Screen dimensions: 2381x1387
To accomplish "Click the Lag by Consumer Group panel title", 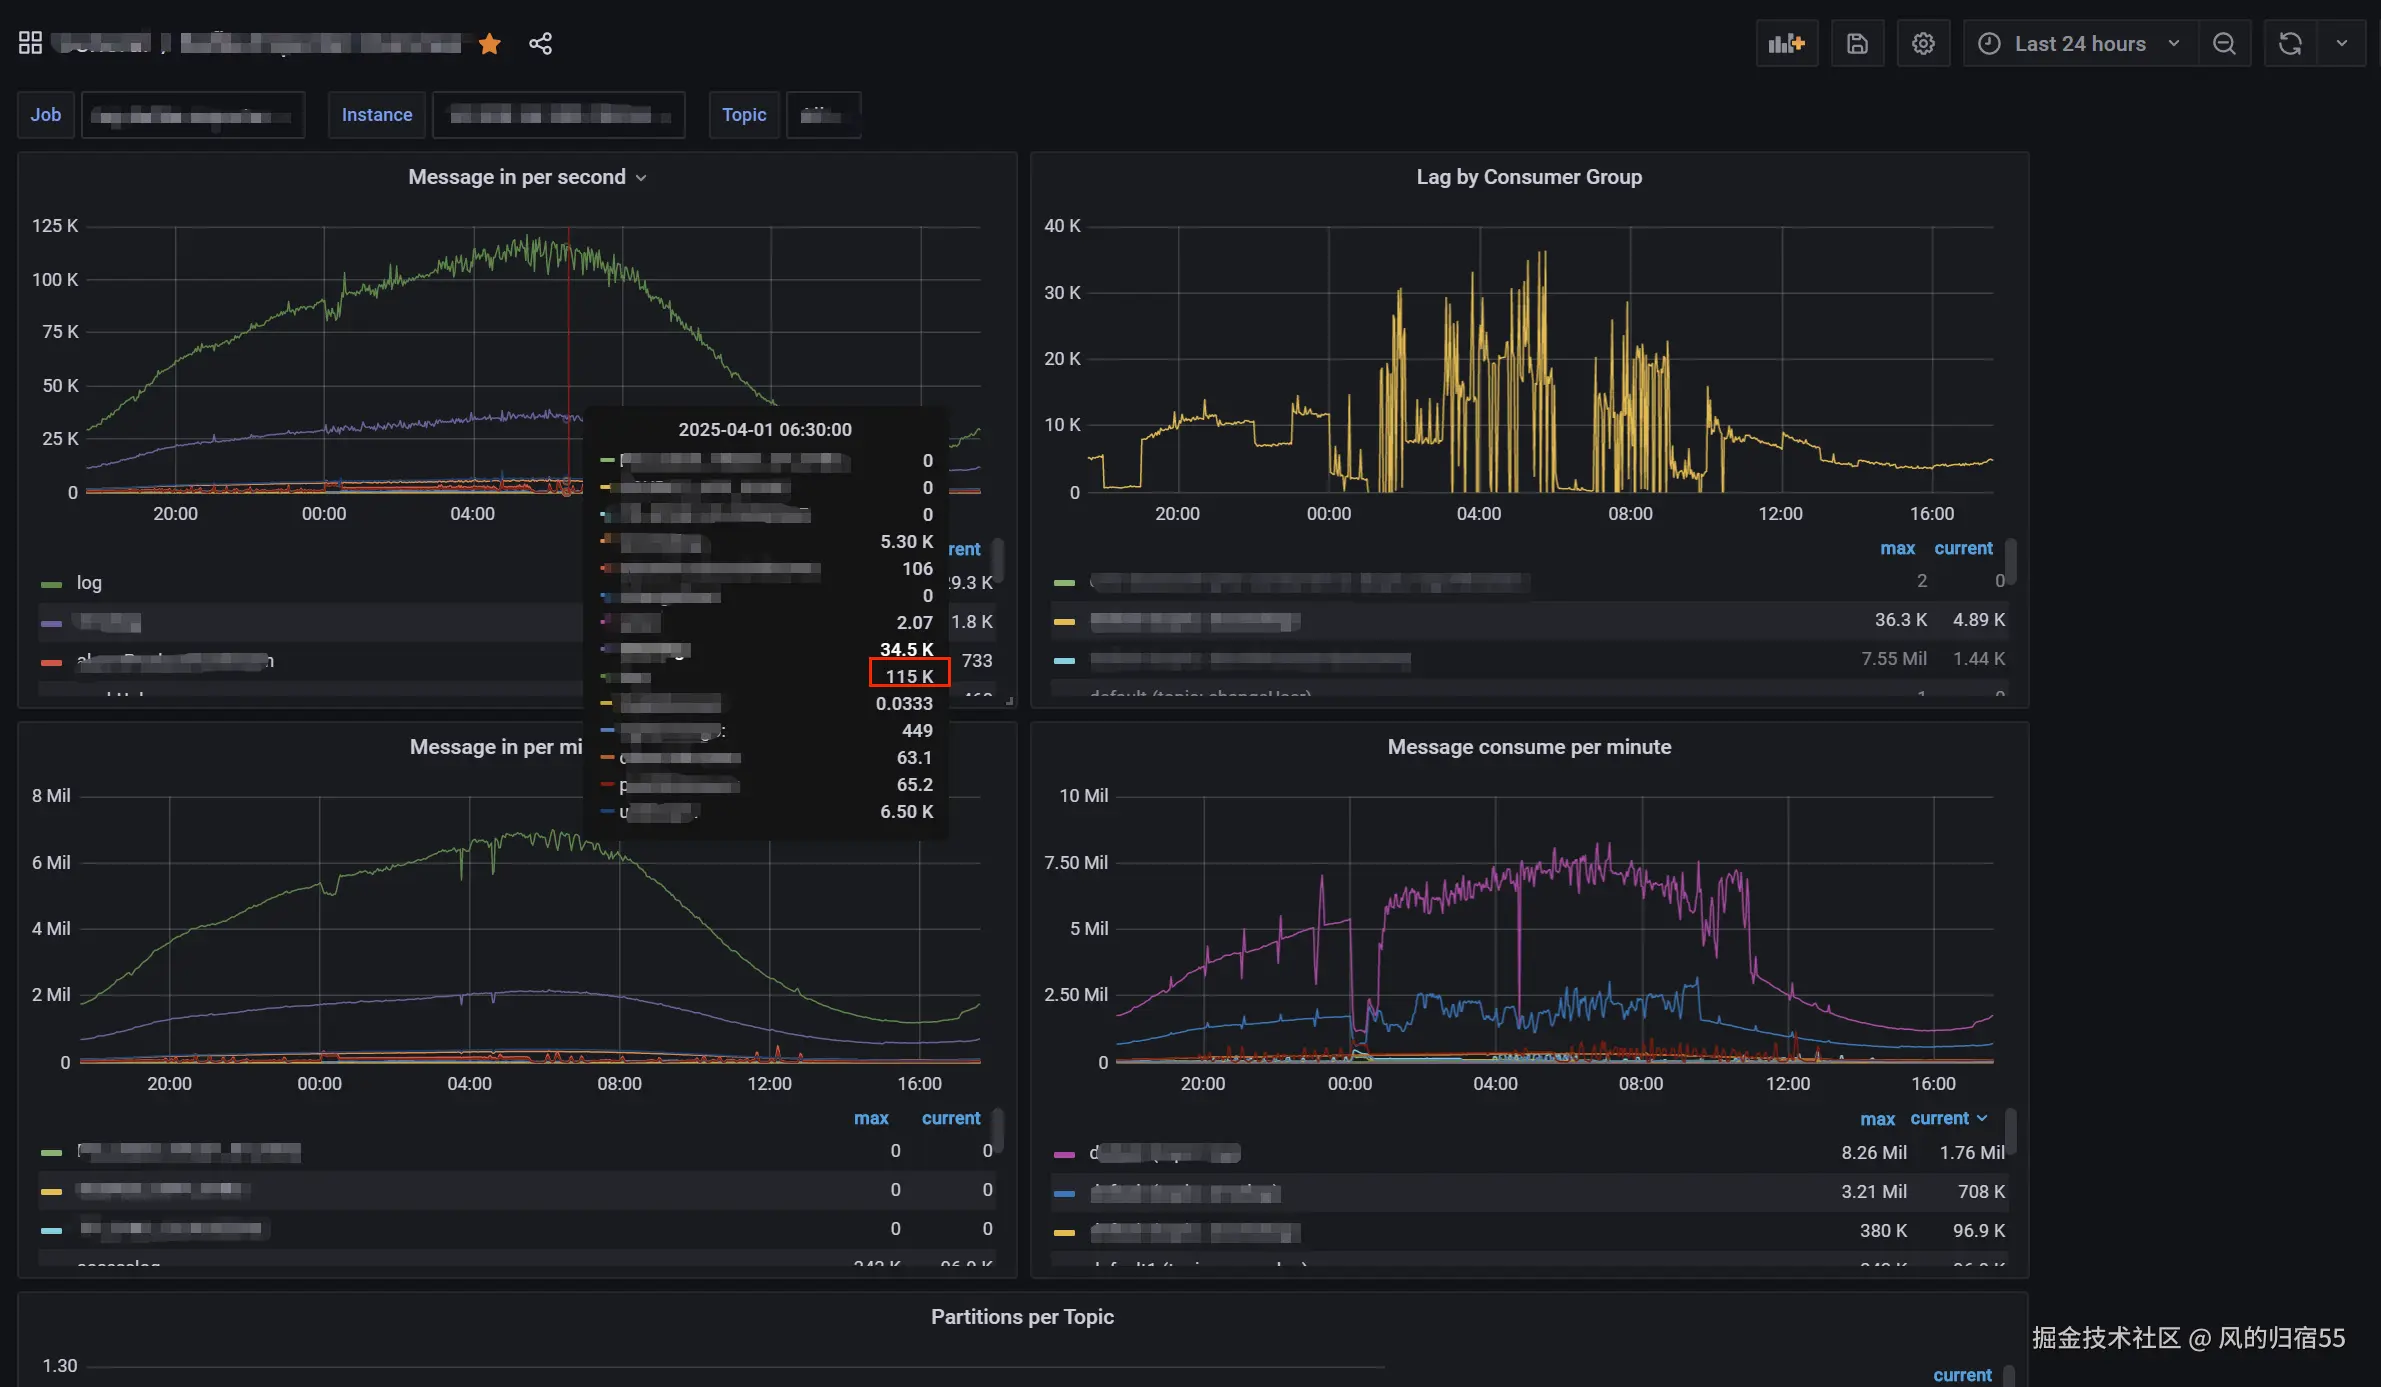I will pyautogui.click(x=1529, y=177).
